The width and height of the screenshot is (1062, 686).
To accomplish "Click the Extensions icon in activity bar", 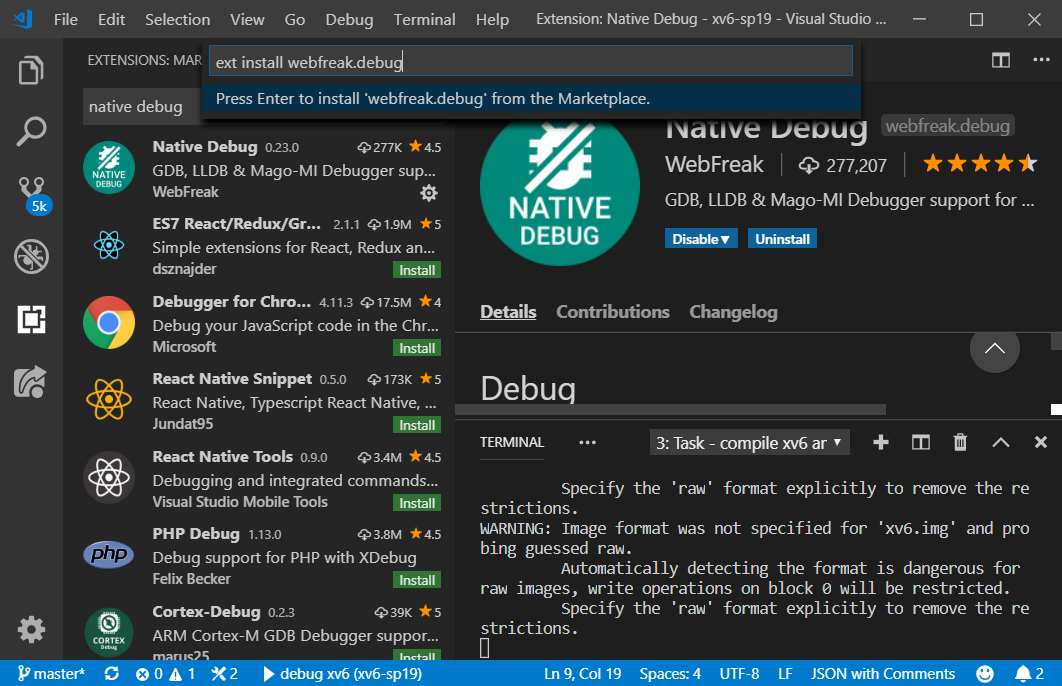I will pyautogui.click(x=31, y=319).
